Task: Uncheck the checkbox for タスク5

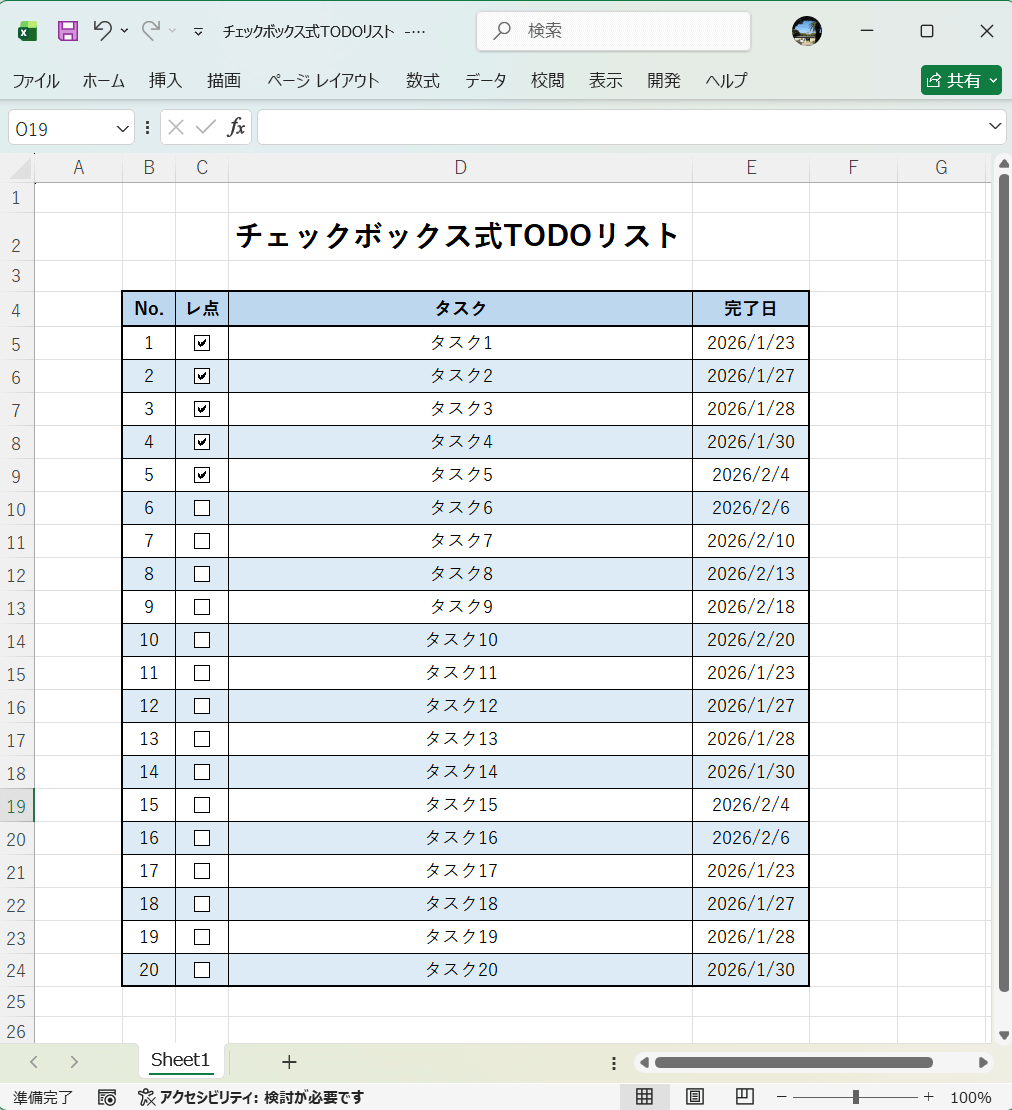Action: 201,474
